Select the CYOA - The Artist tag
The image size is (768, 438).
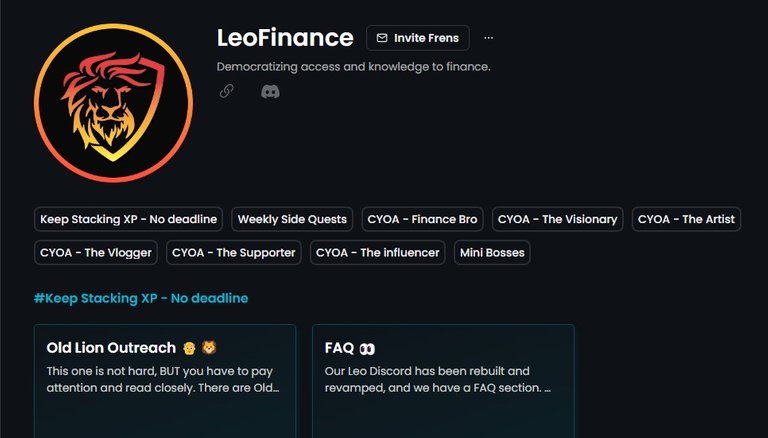(x=686, y=219)
